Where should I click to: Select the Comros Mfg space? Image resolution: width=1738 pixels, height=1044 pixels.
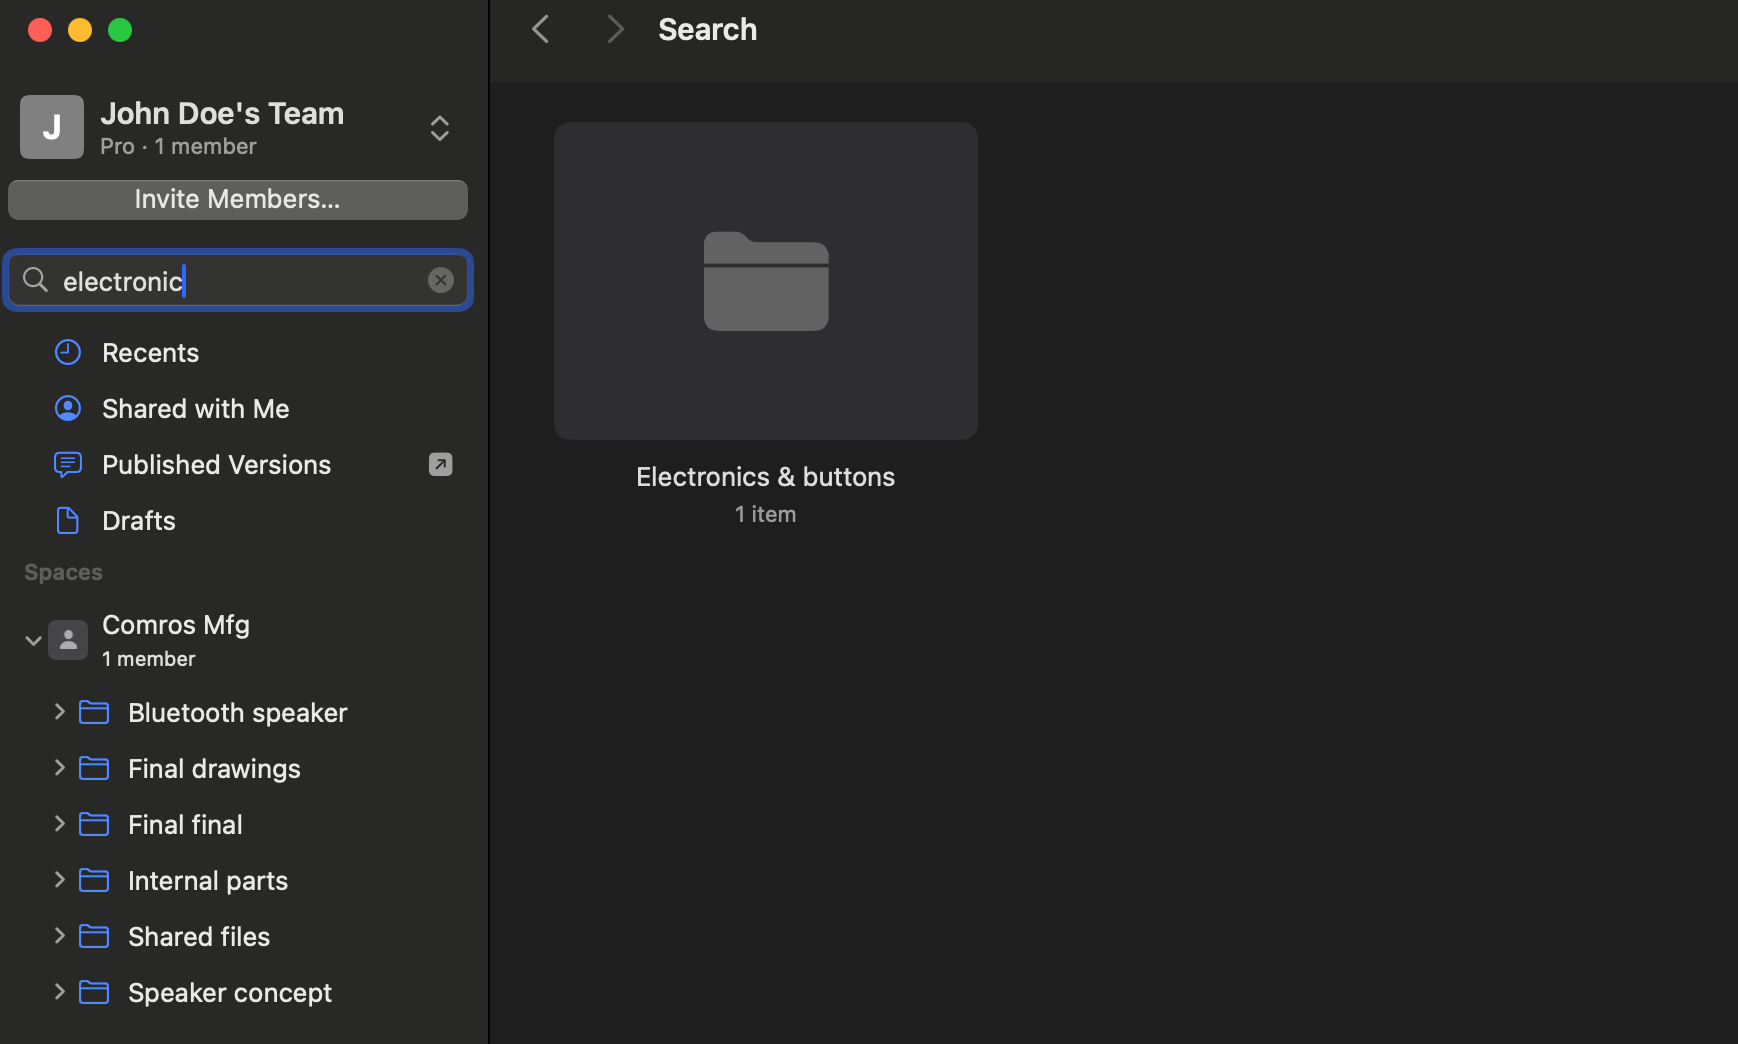[176, 640]
